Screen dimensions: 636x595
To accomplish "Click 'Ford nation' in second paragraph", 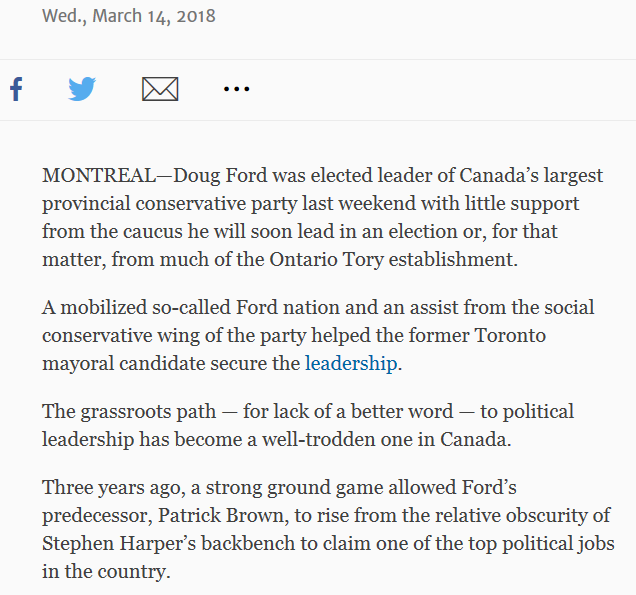I will click(x=288, y=307).
